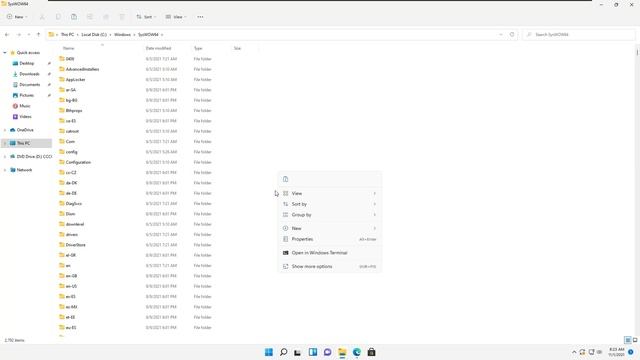Select Desktop in the navigation pane
This screenshot has width=640, height=360.
point(27,63)
